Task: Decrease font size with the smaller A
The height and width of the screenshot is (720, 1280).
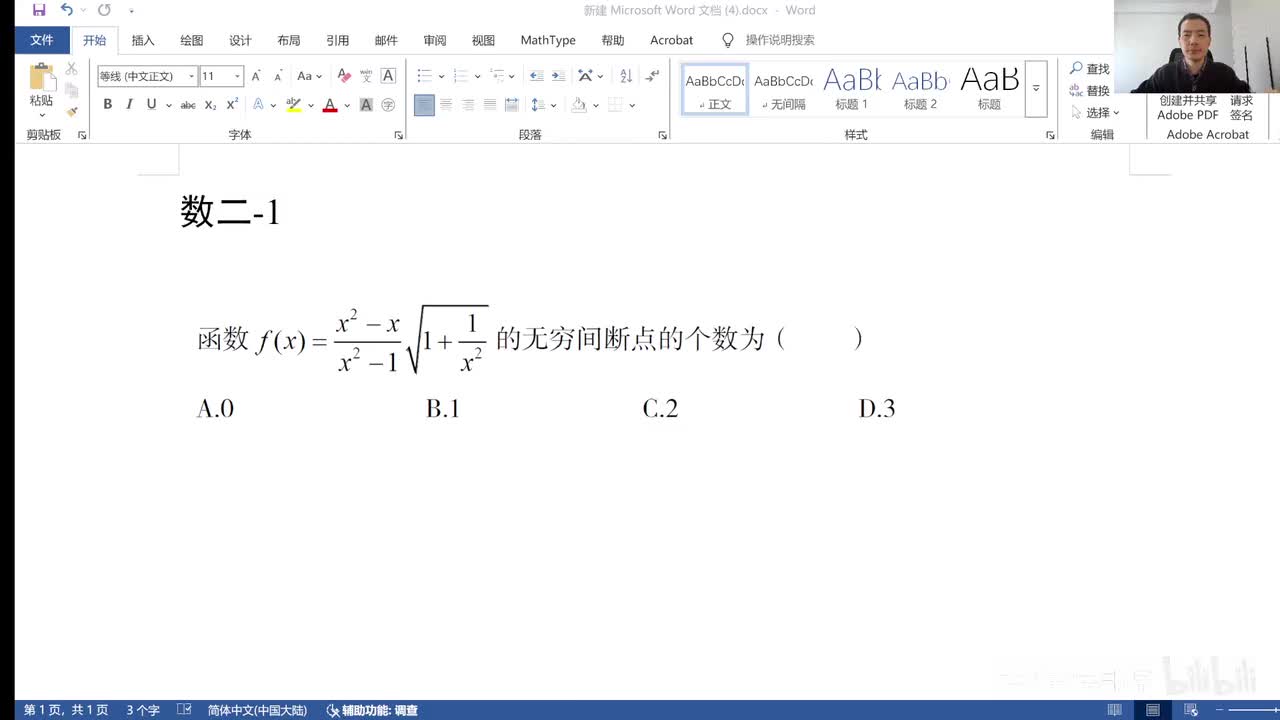Action: point(278,76)
